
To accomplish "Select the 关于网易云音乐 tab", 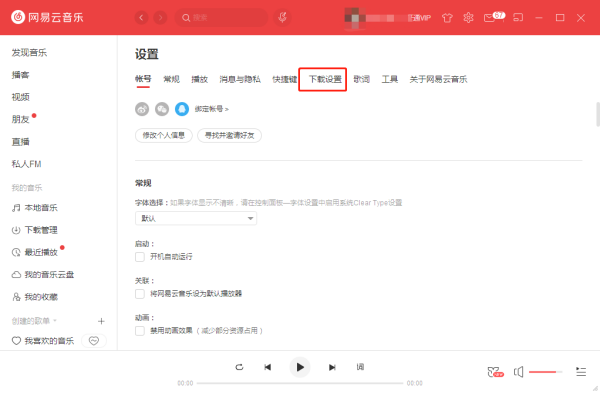I will coord(438,79).
